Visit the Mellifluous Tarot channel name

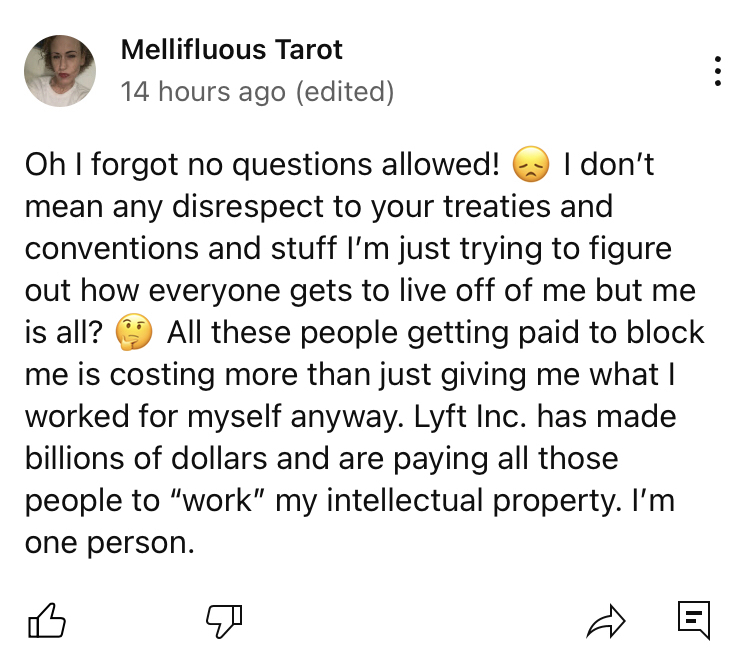click(231, 49)
